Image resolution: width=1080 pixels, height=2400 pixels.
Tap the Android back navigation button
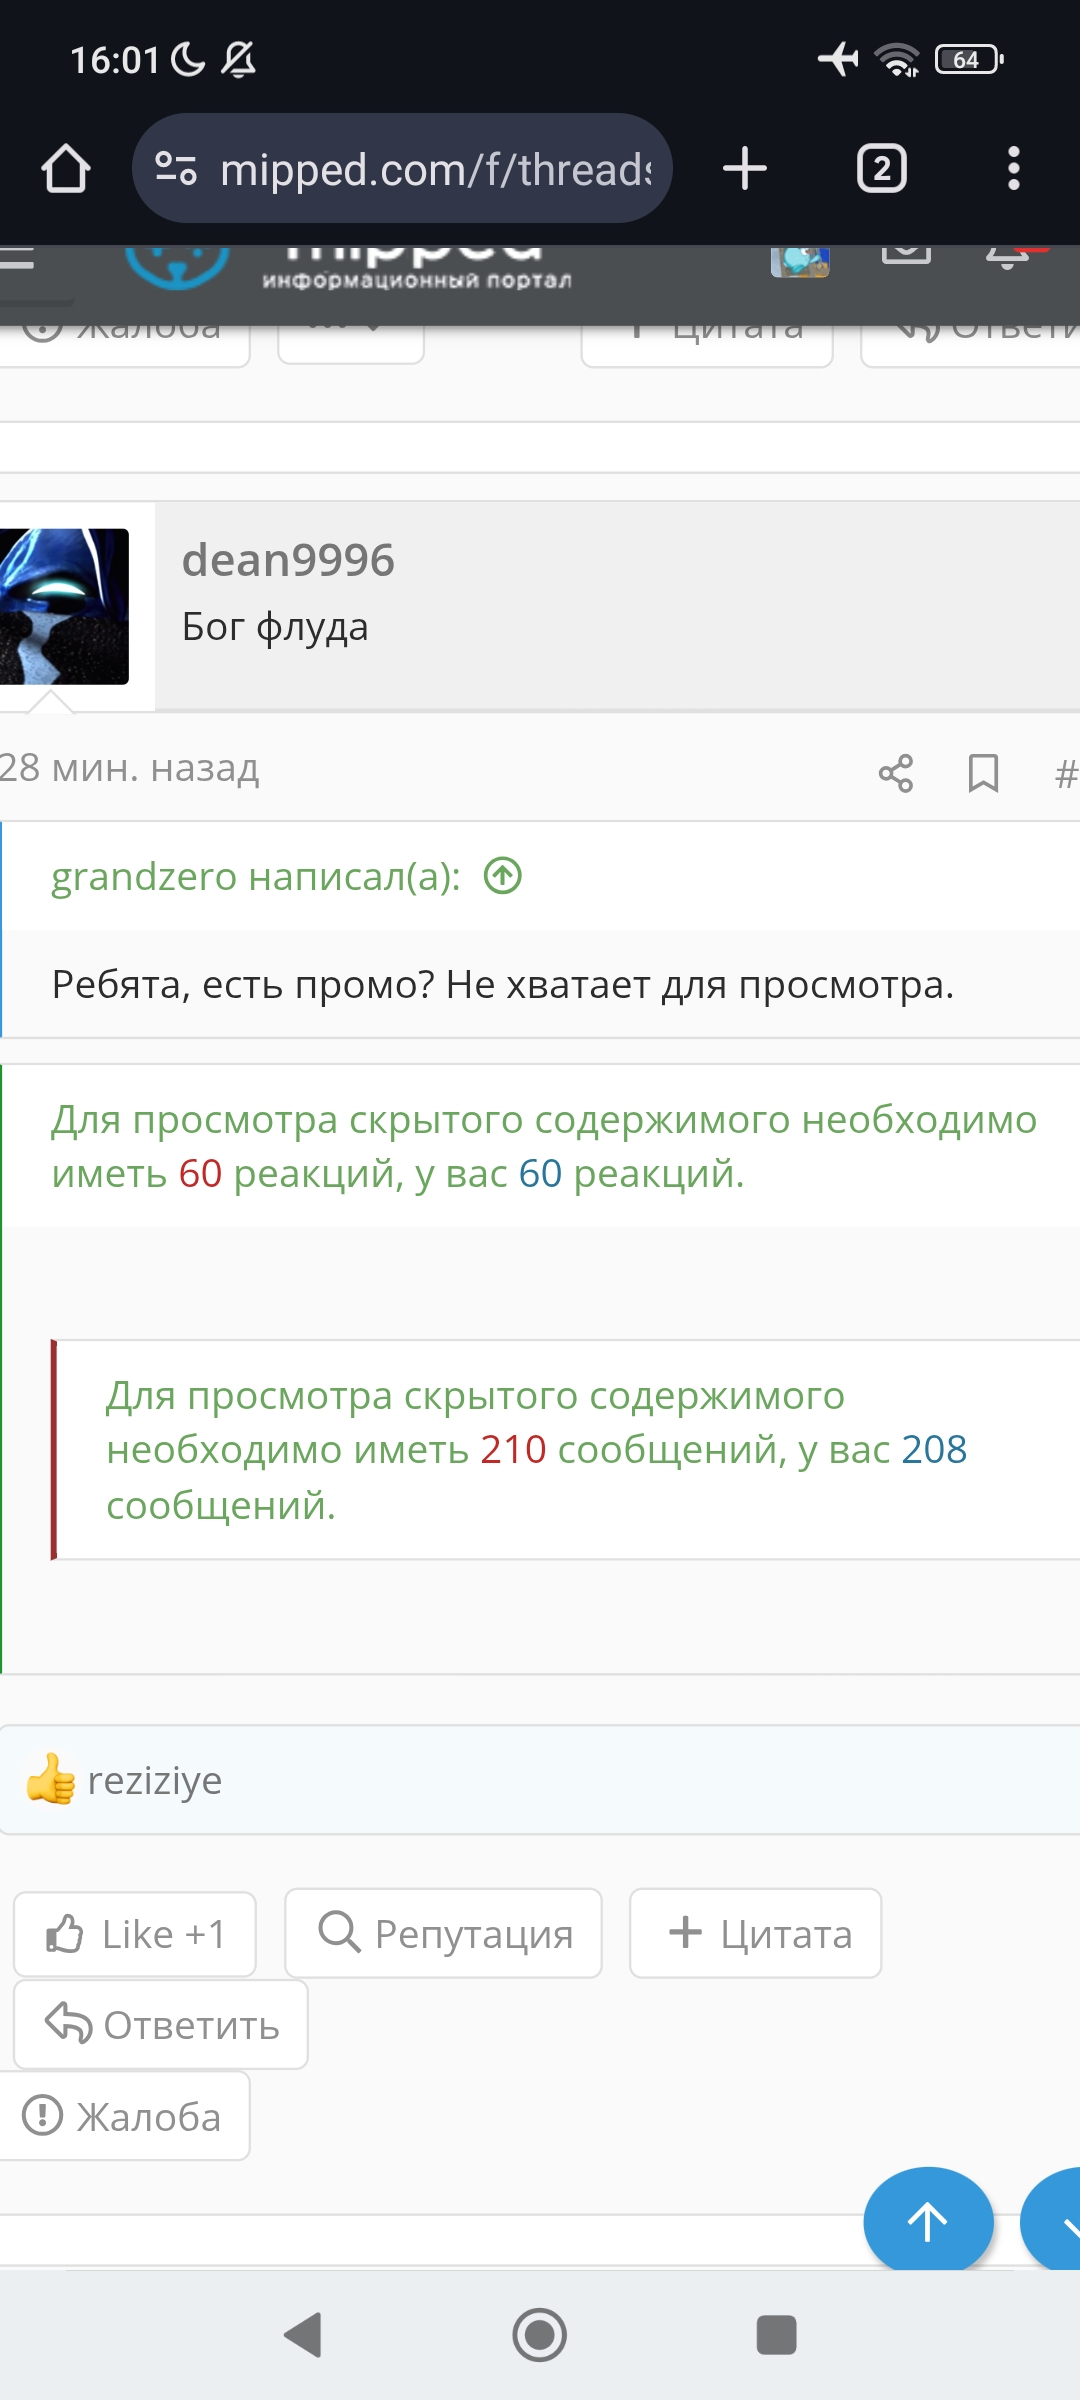point(302,2335)
